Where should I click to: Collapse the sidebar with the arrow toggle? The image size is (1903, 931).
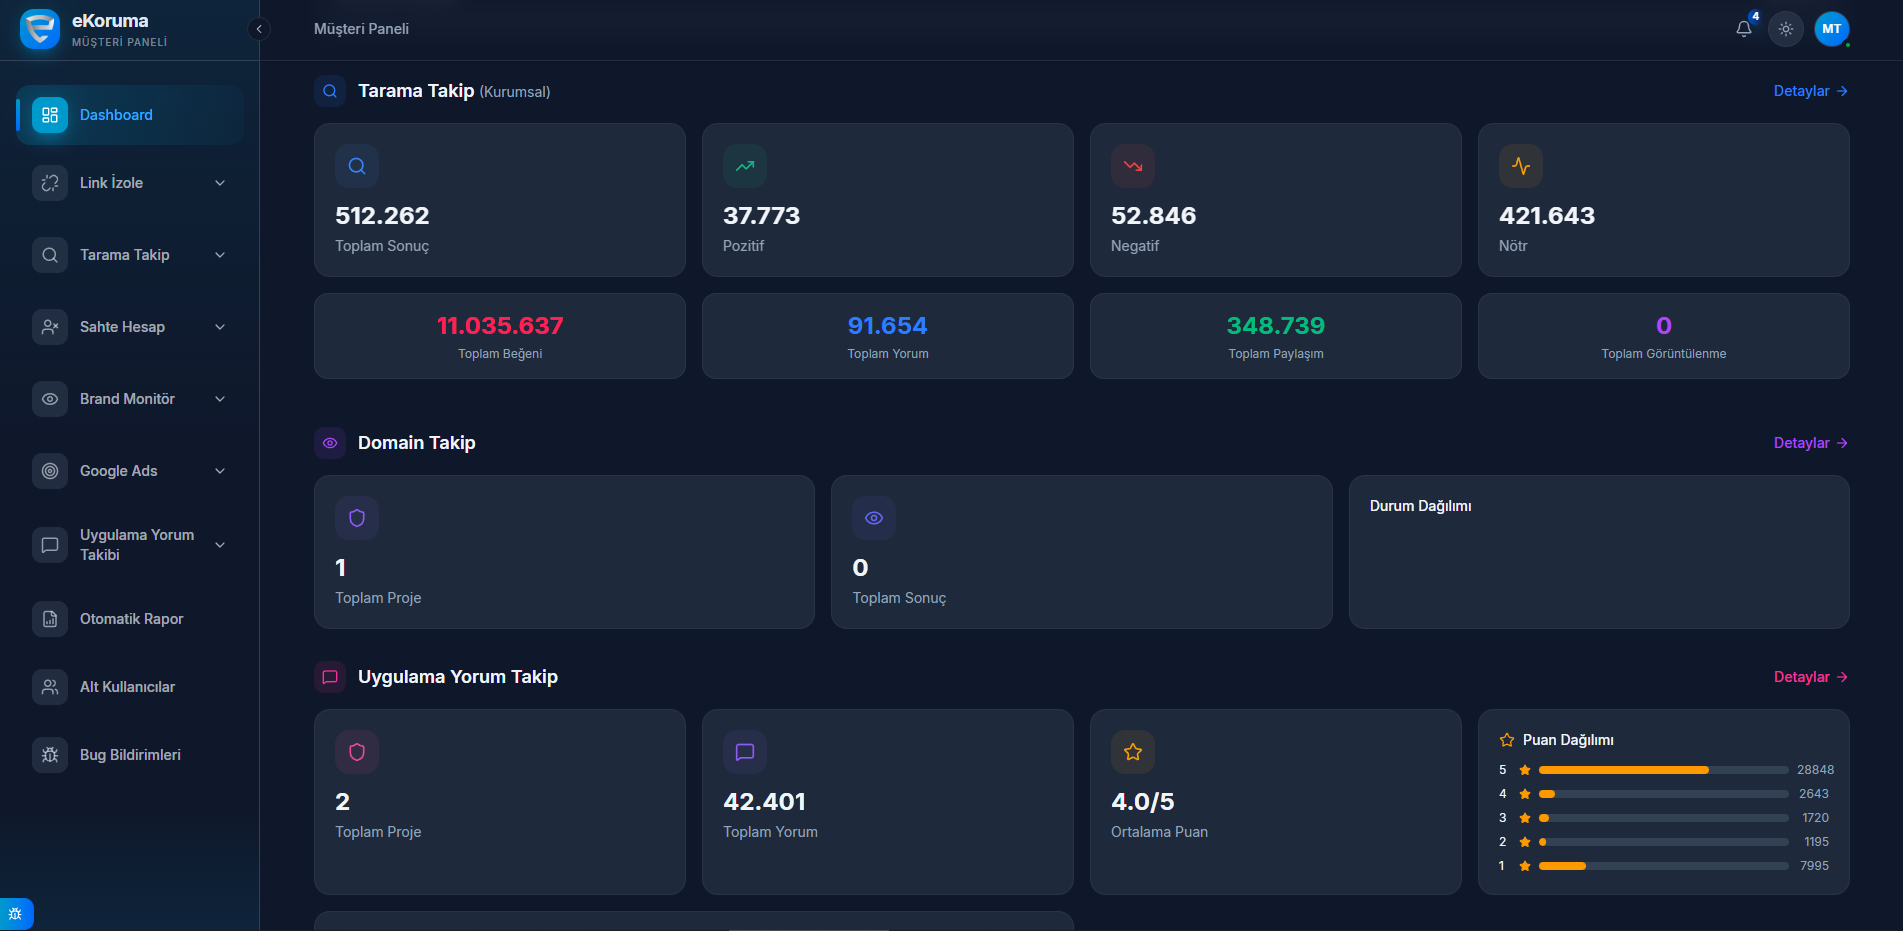(259, 29)
